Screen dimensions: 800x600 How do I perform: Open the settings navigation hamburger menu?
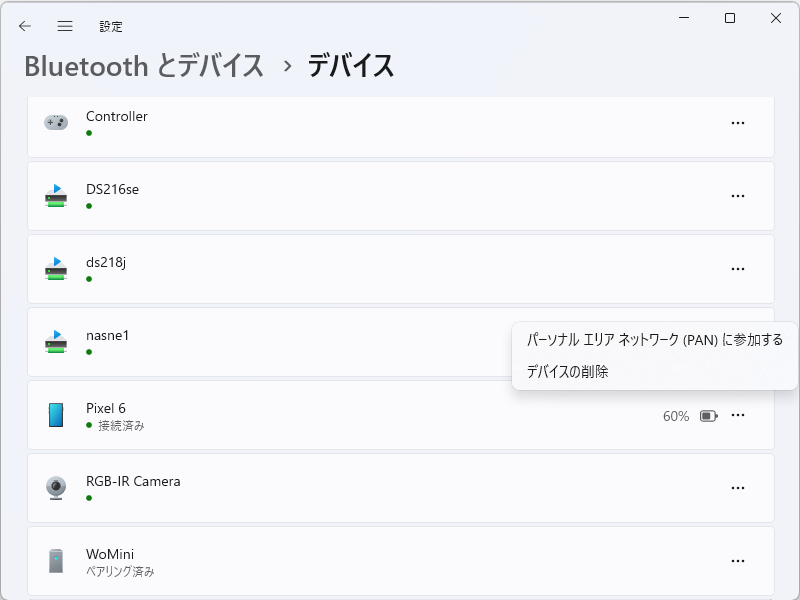(65, 26)
